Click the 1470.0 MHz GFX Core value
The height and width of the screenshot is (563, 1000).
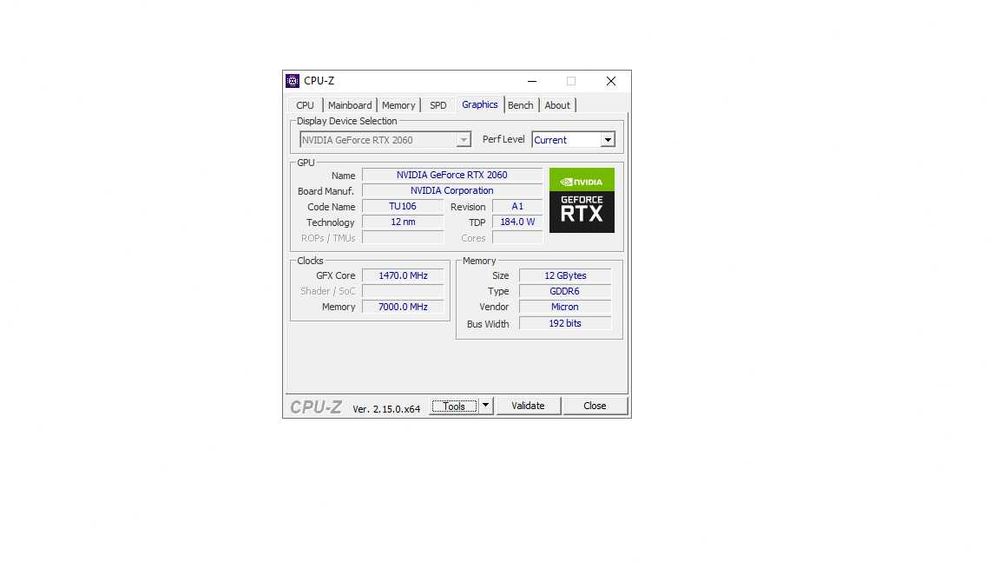pos(402,275)
